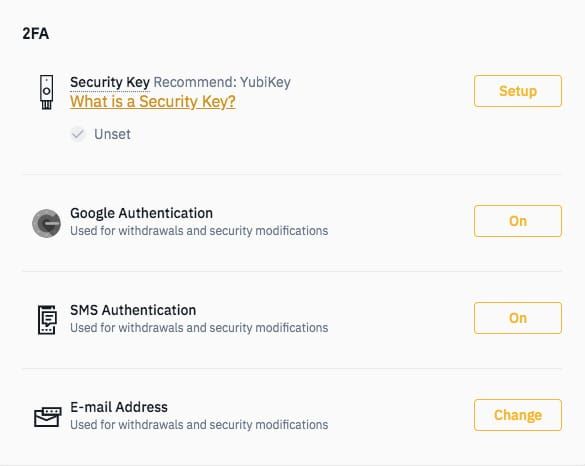Click the dotted-underlined Security Key label
This screenshot has height=466, width=585.
(110, 82)
